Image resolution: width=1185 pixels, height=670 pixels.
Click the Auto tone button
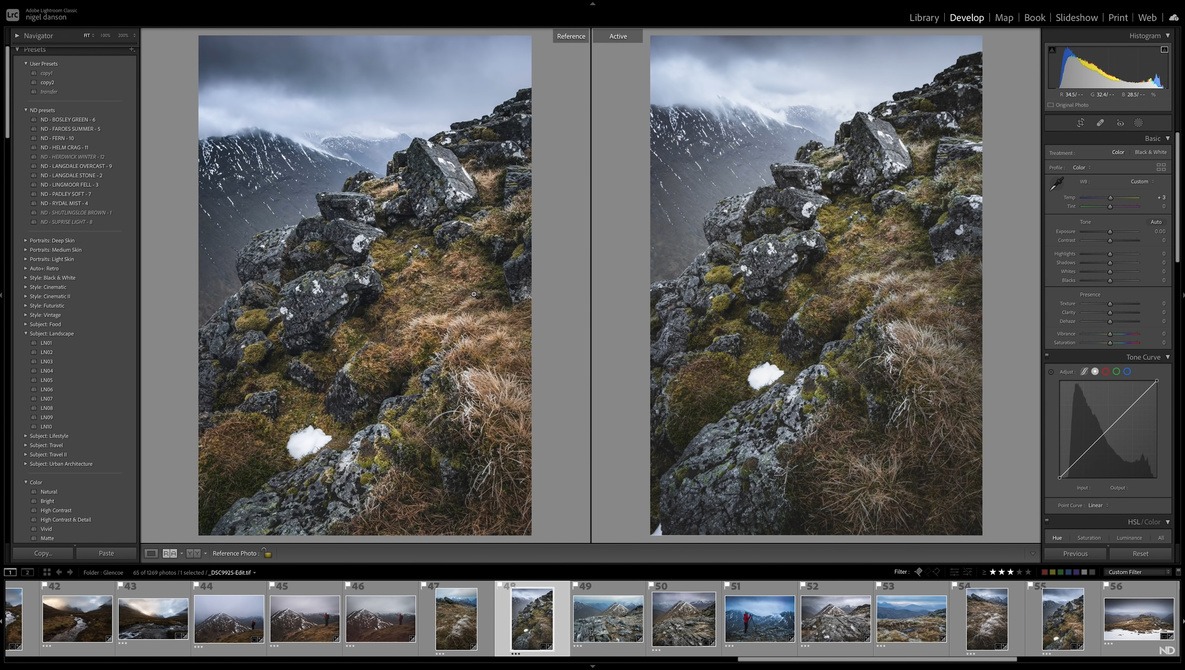1156,222
